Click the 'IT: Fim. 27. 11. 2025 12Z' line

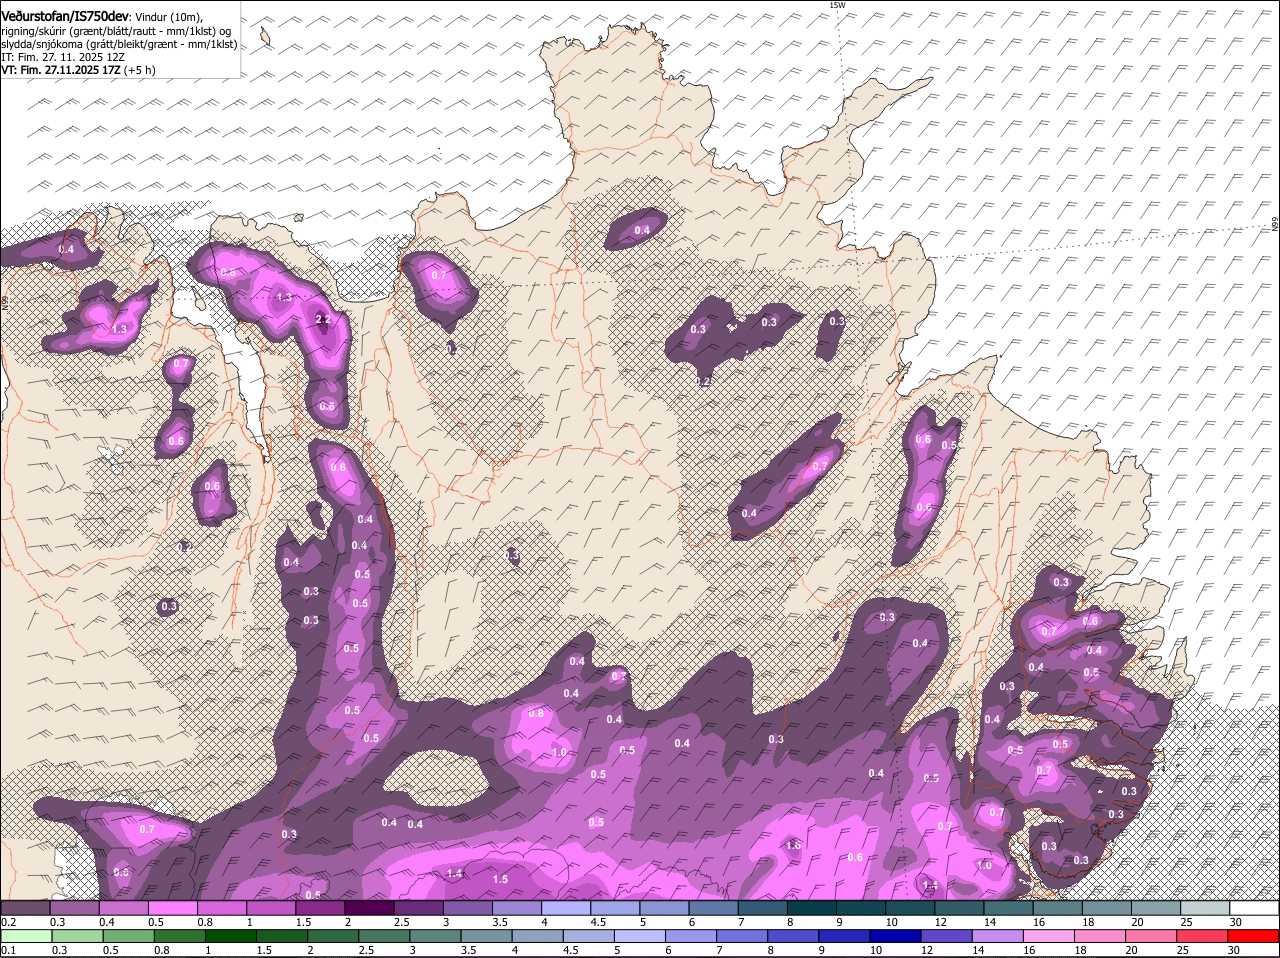(x=63, y=58)
